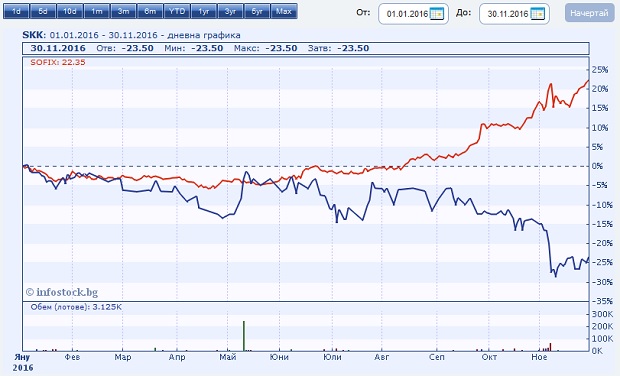
Task: Click the tall green volume bar in May
Action: (244, 336)
